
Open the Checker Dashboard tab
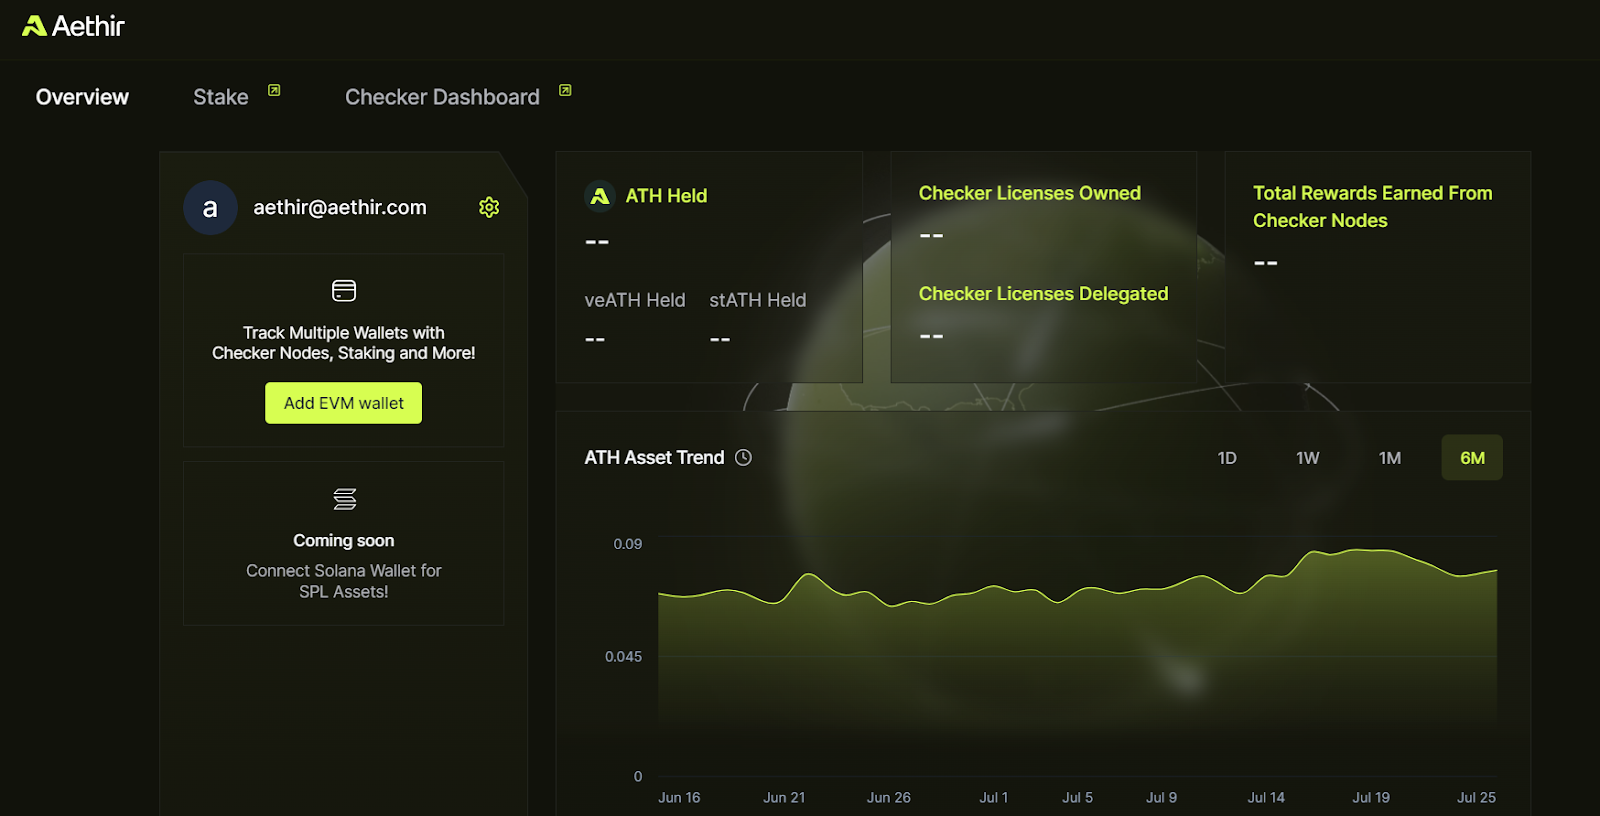(x=442, y=97)
